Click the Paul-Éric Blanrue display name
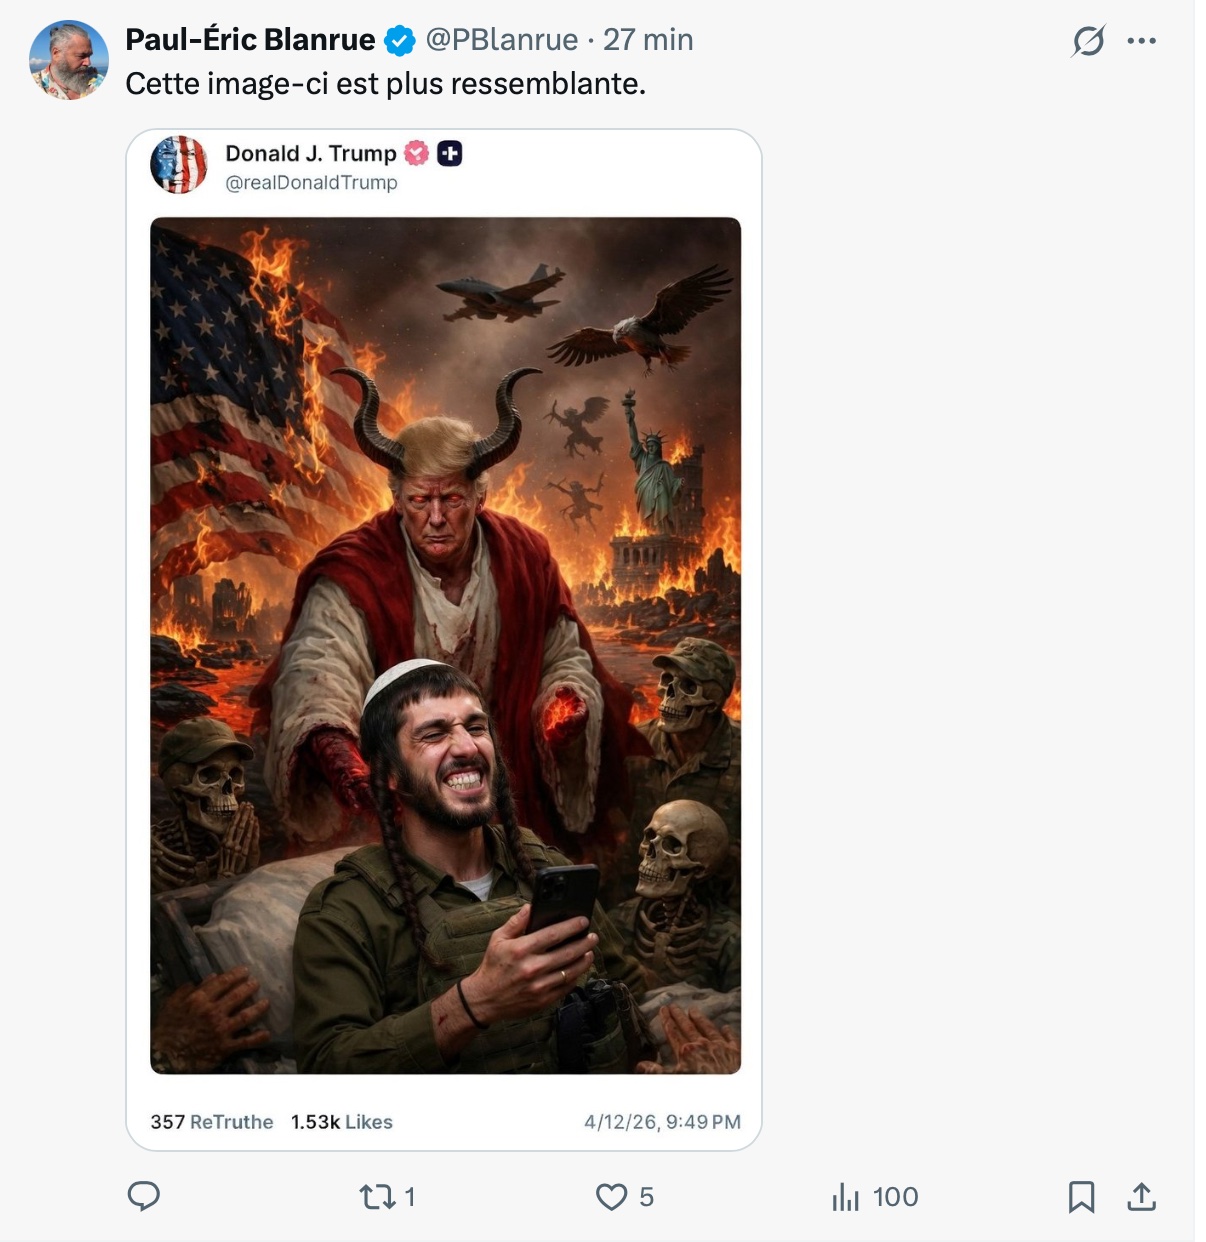 tap(250, 40)
